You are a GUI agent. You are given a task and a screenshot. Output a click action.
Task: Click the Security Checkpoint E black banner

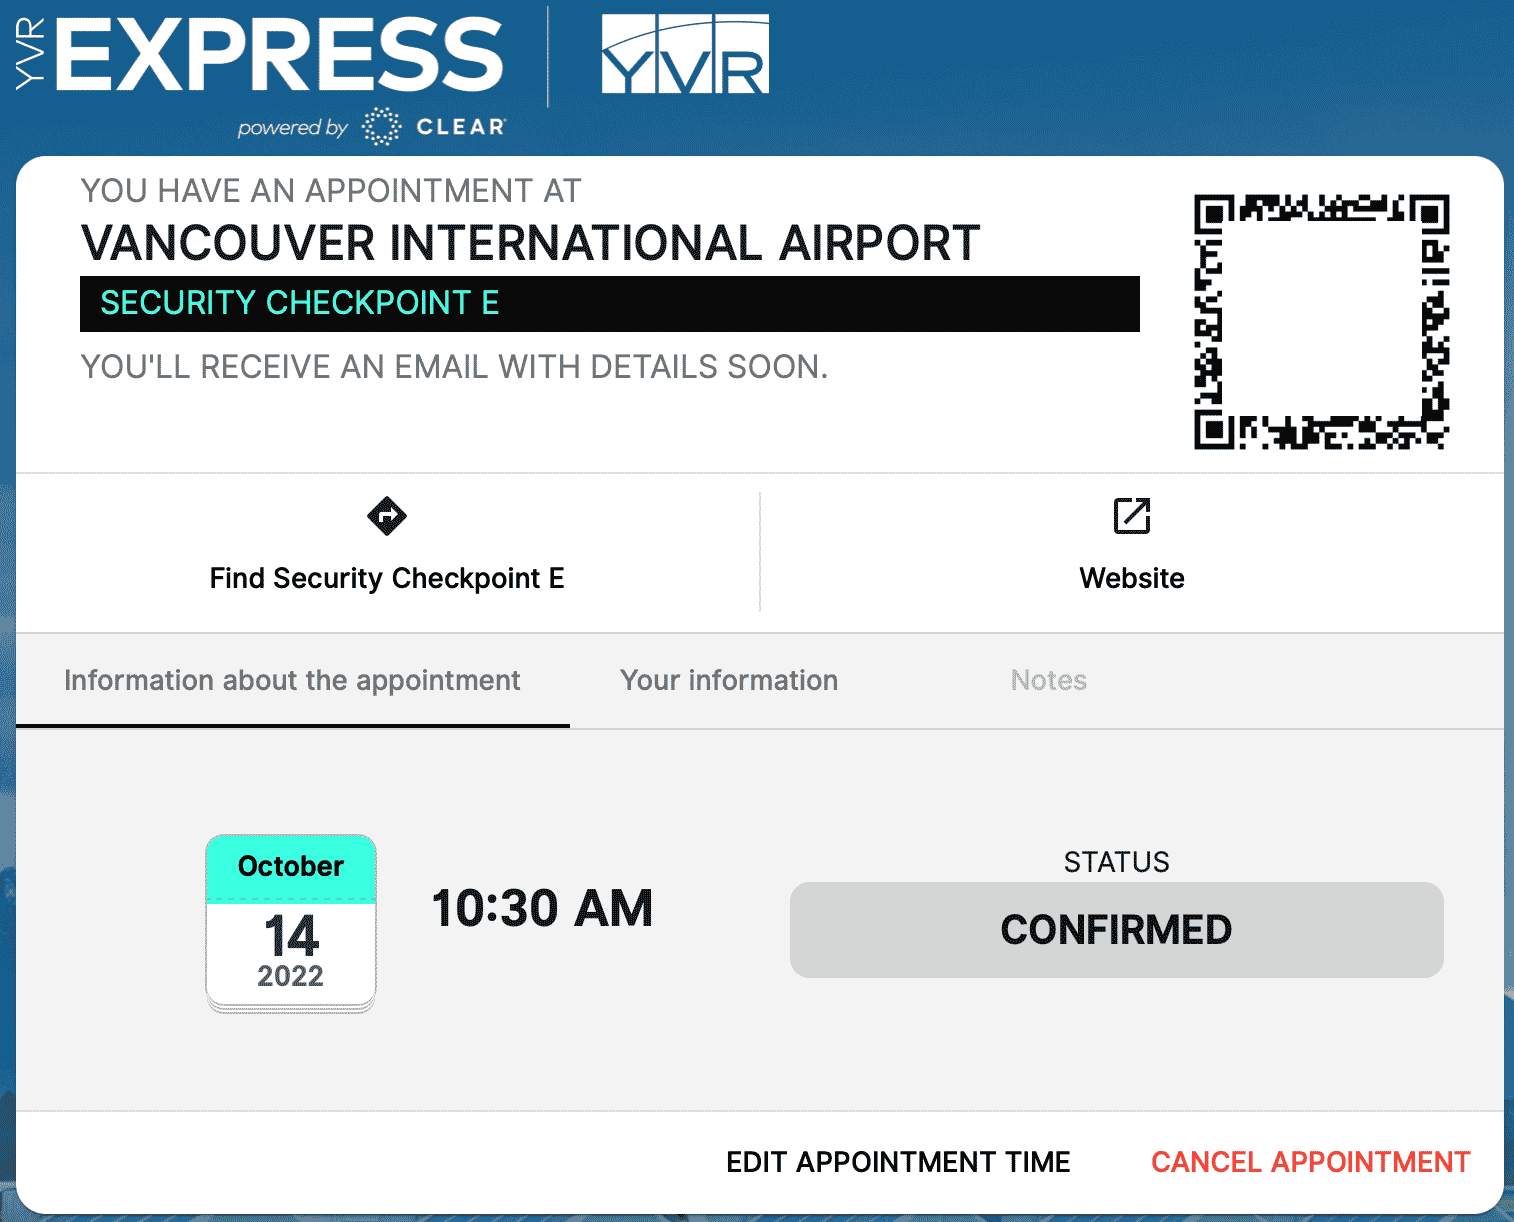pos(609,304)
